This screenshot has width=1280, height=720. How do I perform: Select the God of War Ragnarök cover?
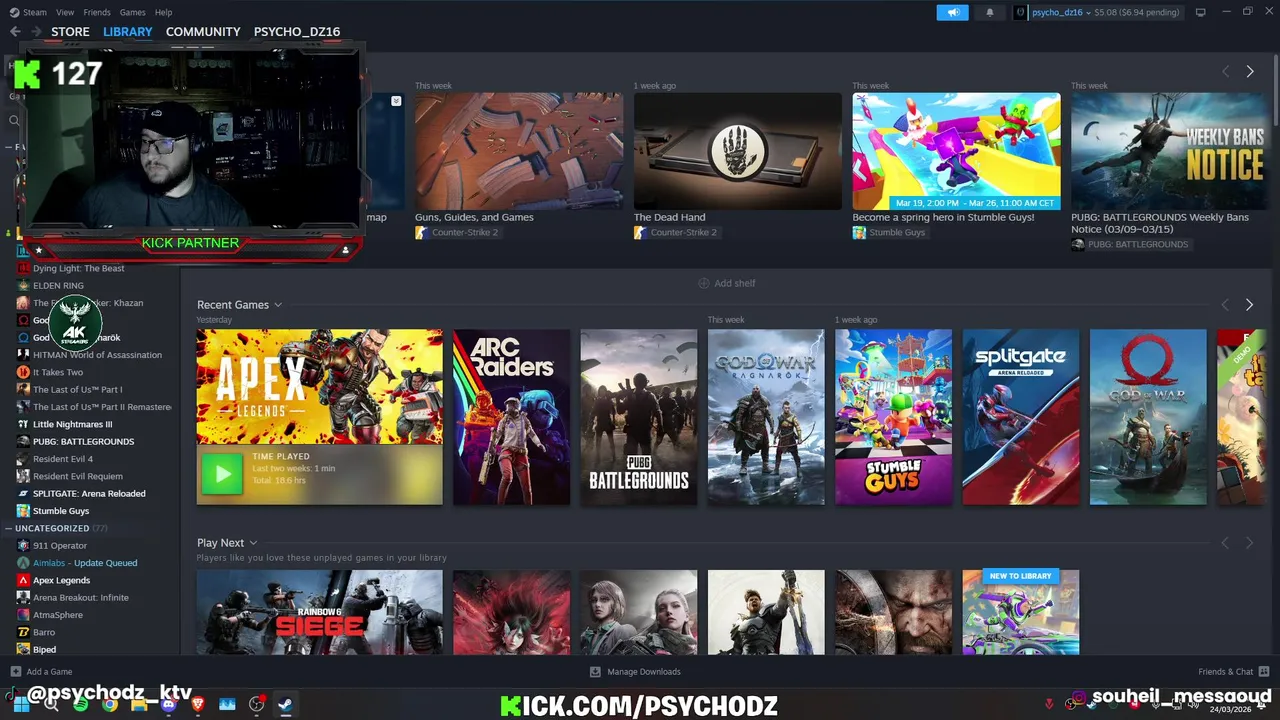(x=766, y=417)
